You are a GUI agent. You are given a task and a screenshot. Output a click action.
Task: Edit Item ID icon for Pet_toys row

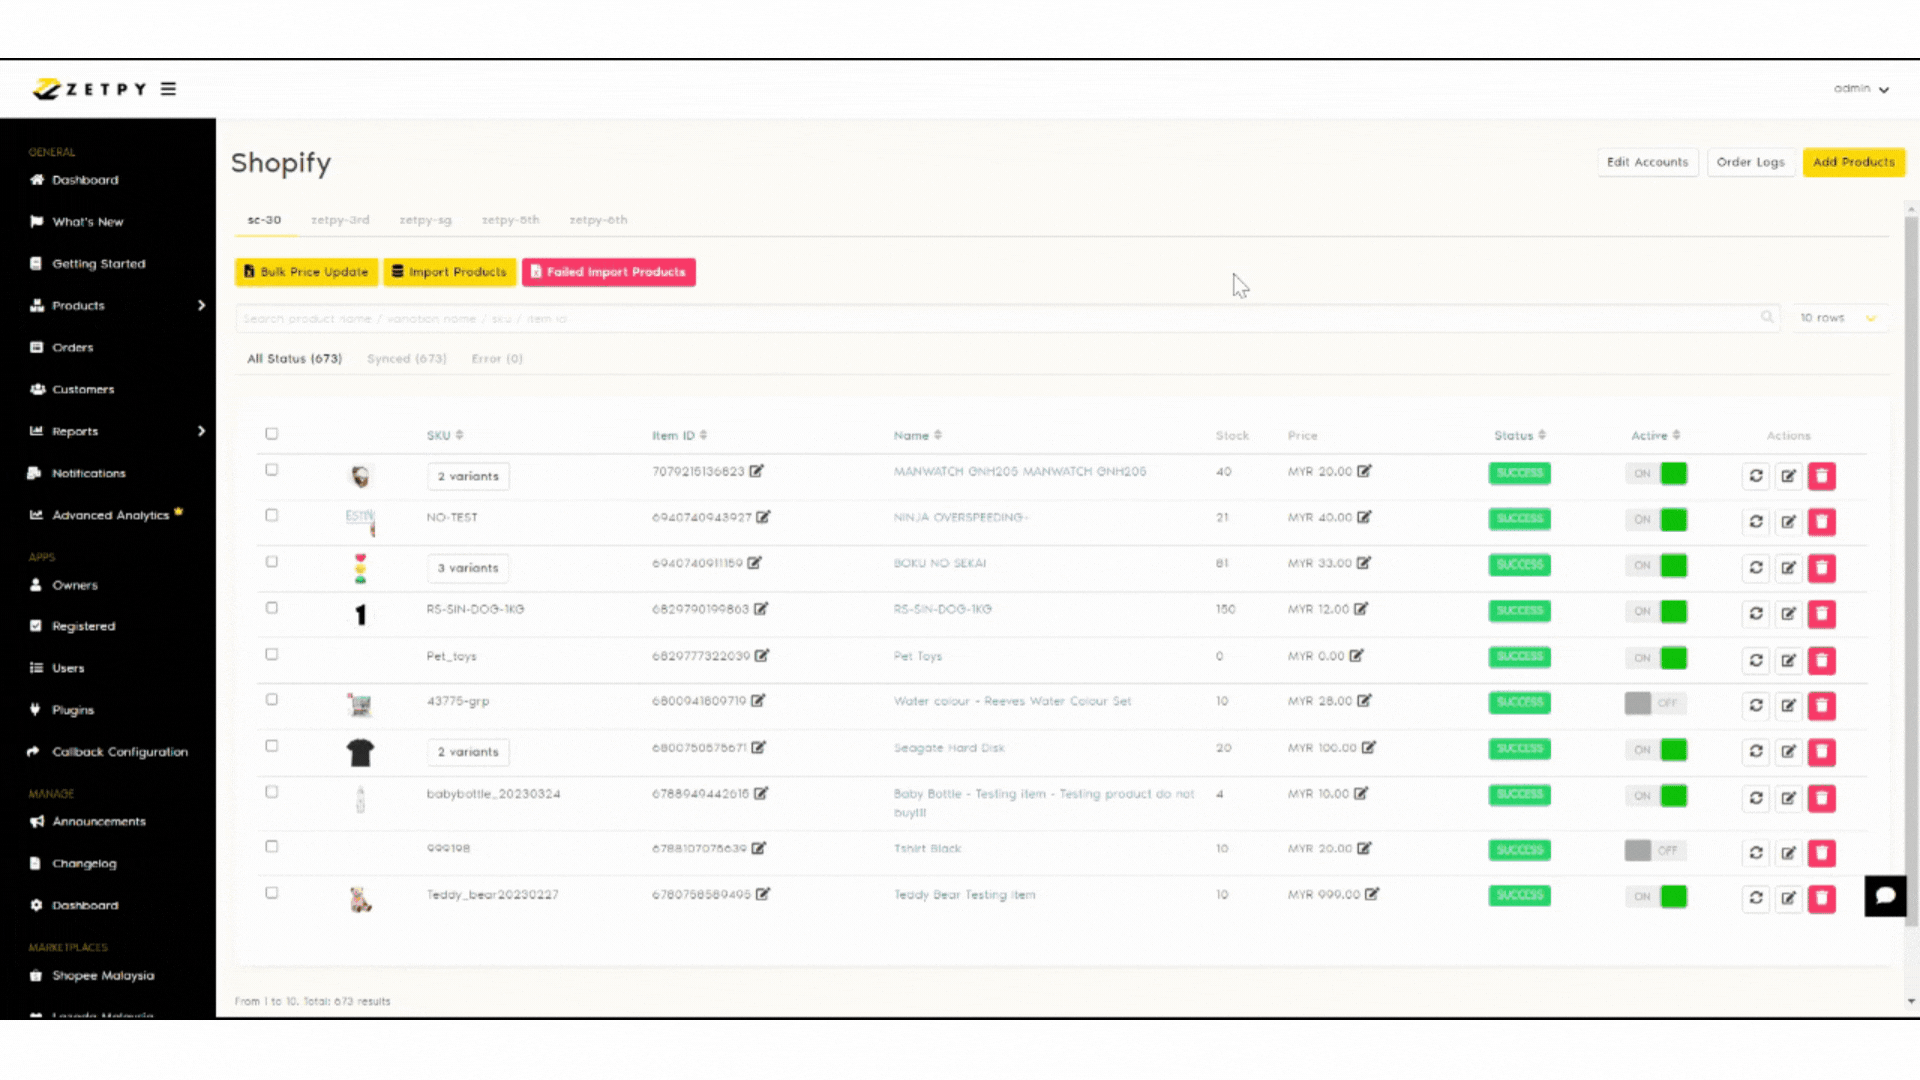762,656
